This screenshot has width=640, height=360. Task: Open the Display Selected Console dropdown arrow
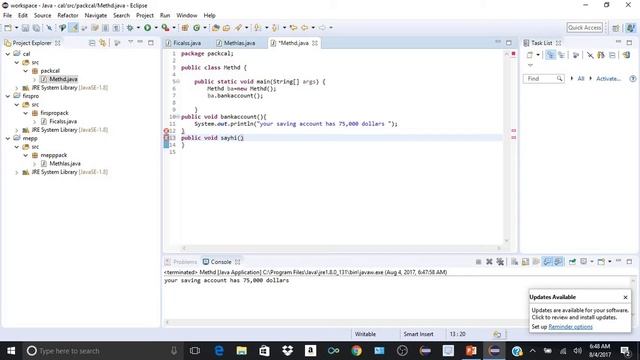coord(591,262)
